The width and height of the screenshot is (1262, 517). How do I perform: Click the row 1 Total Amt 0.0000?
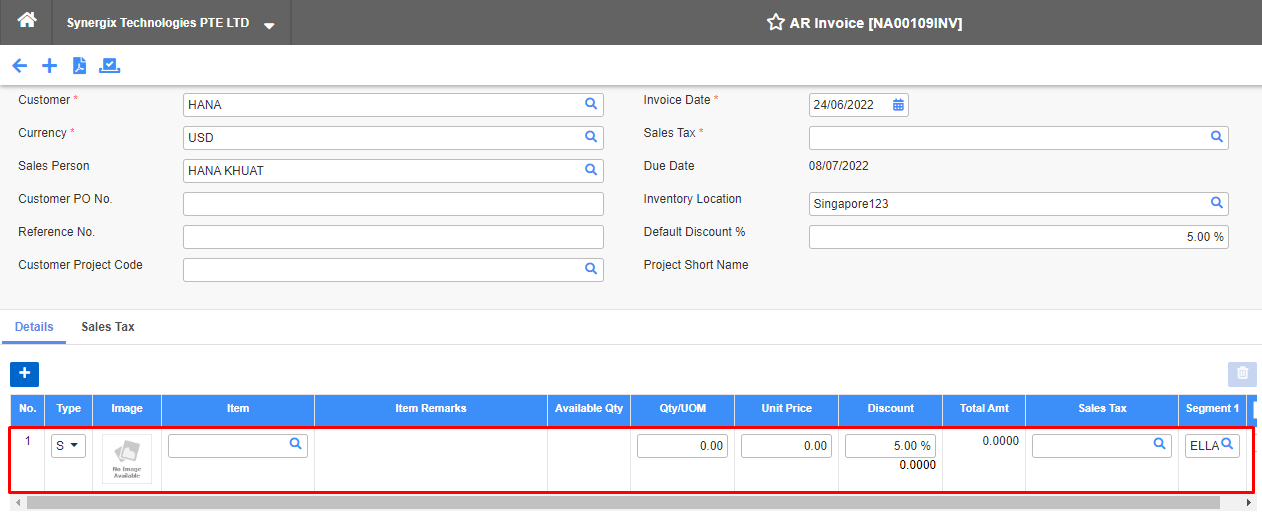click(1000, 441)
